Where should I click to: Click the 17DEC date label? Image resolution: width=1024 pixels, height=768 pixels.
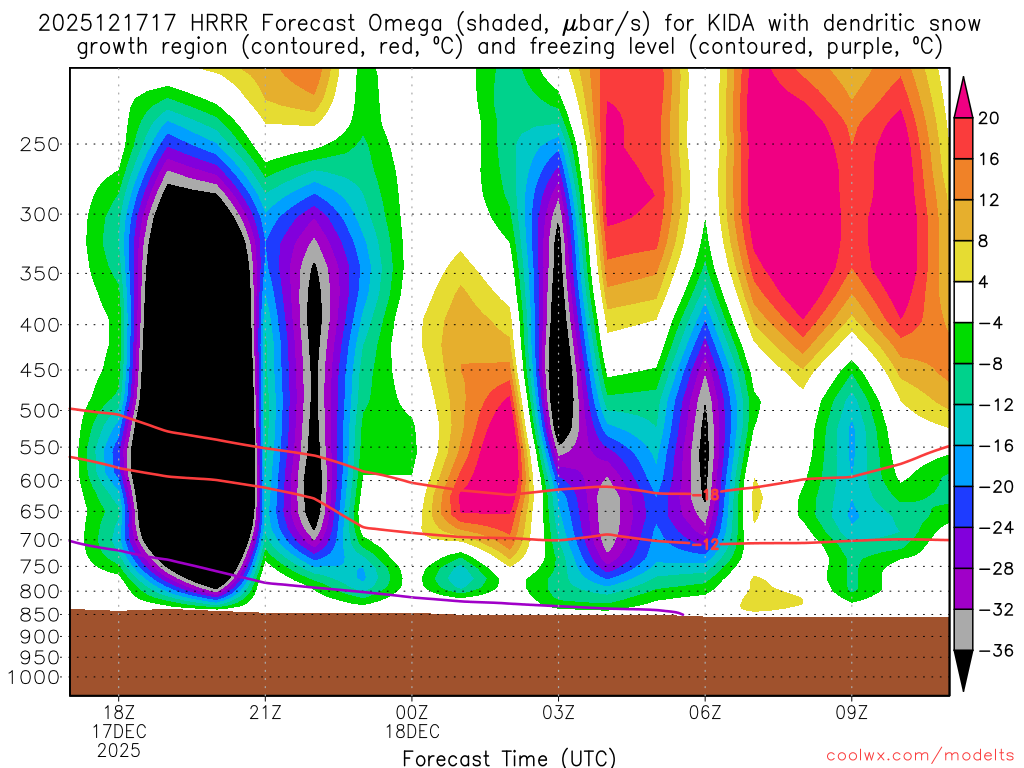tap(118, 731)
